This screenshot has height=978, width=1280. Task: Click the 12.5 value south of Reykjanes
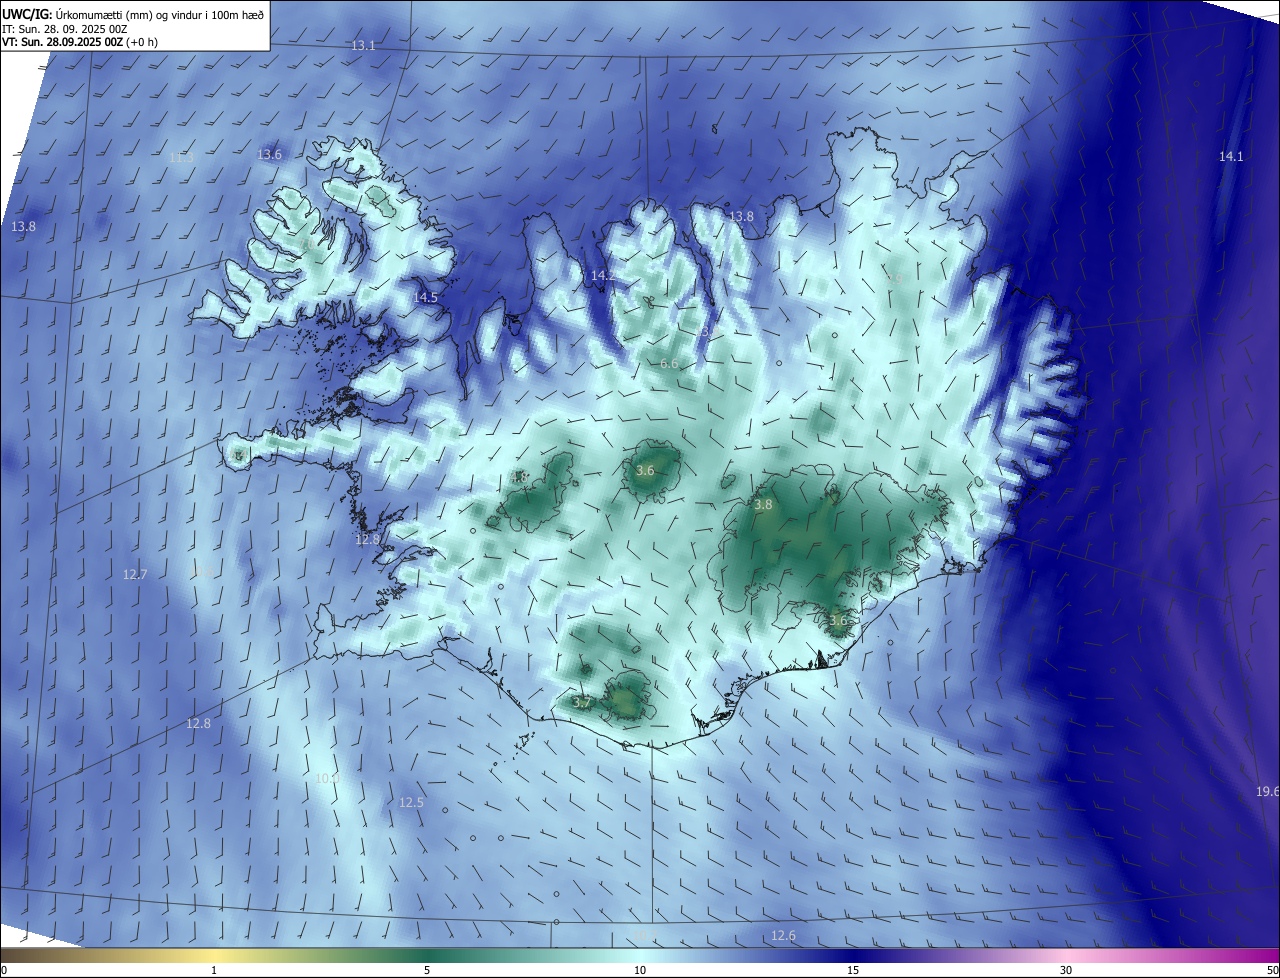pyautogui.click(x=411, y=803)
